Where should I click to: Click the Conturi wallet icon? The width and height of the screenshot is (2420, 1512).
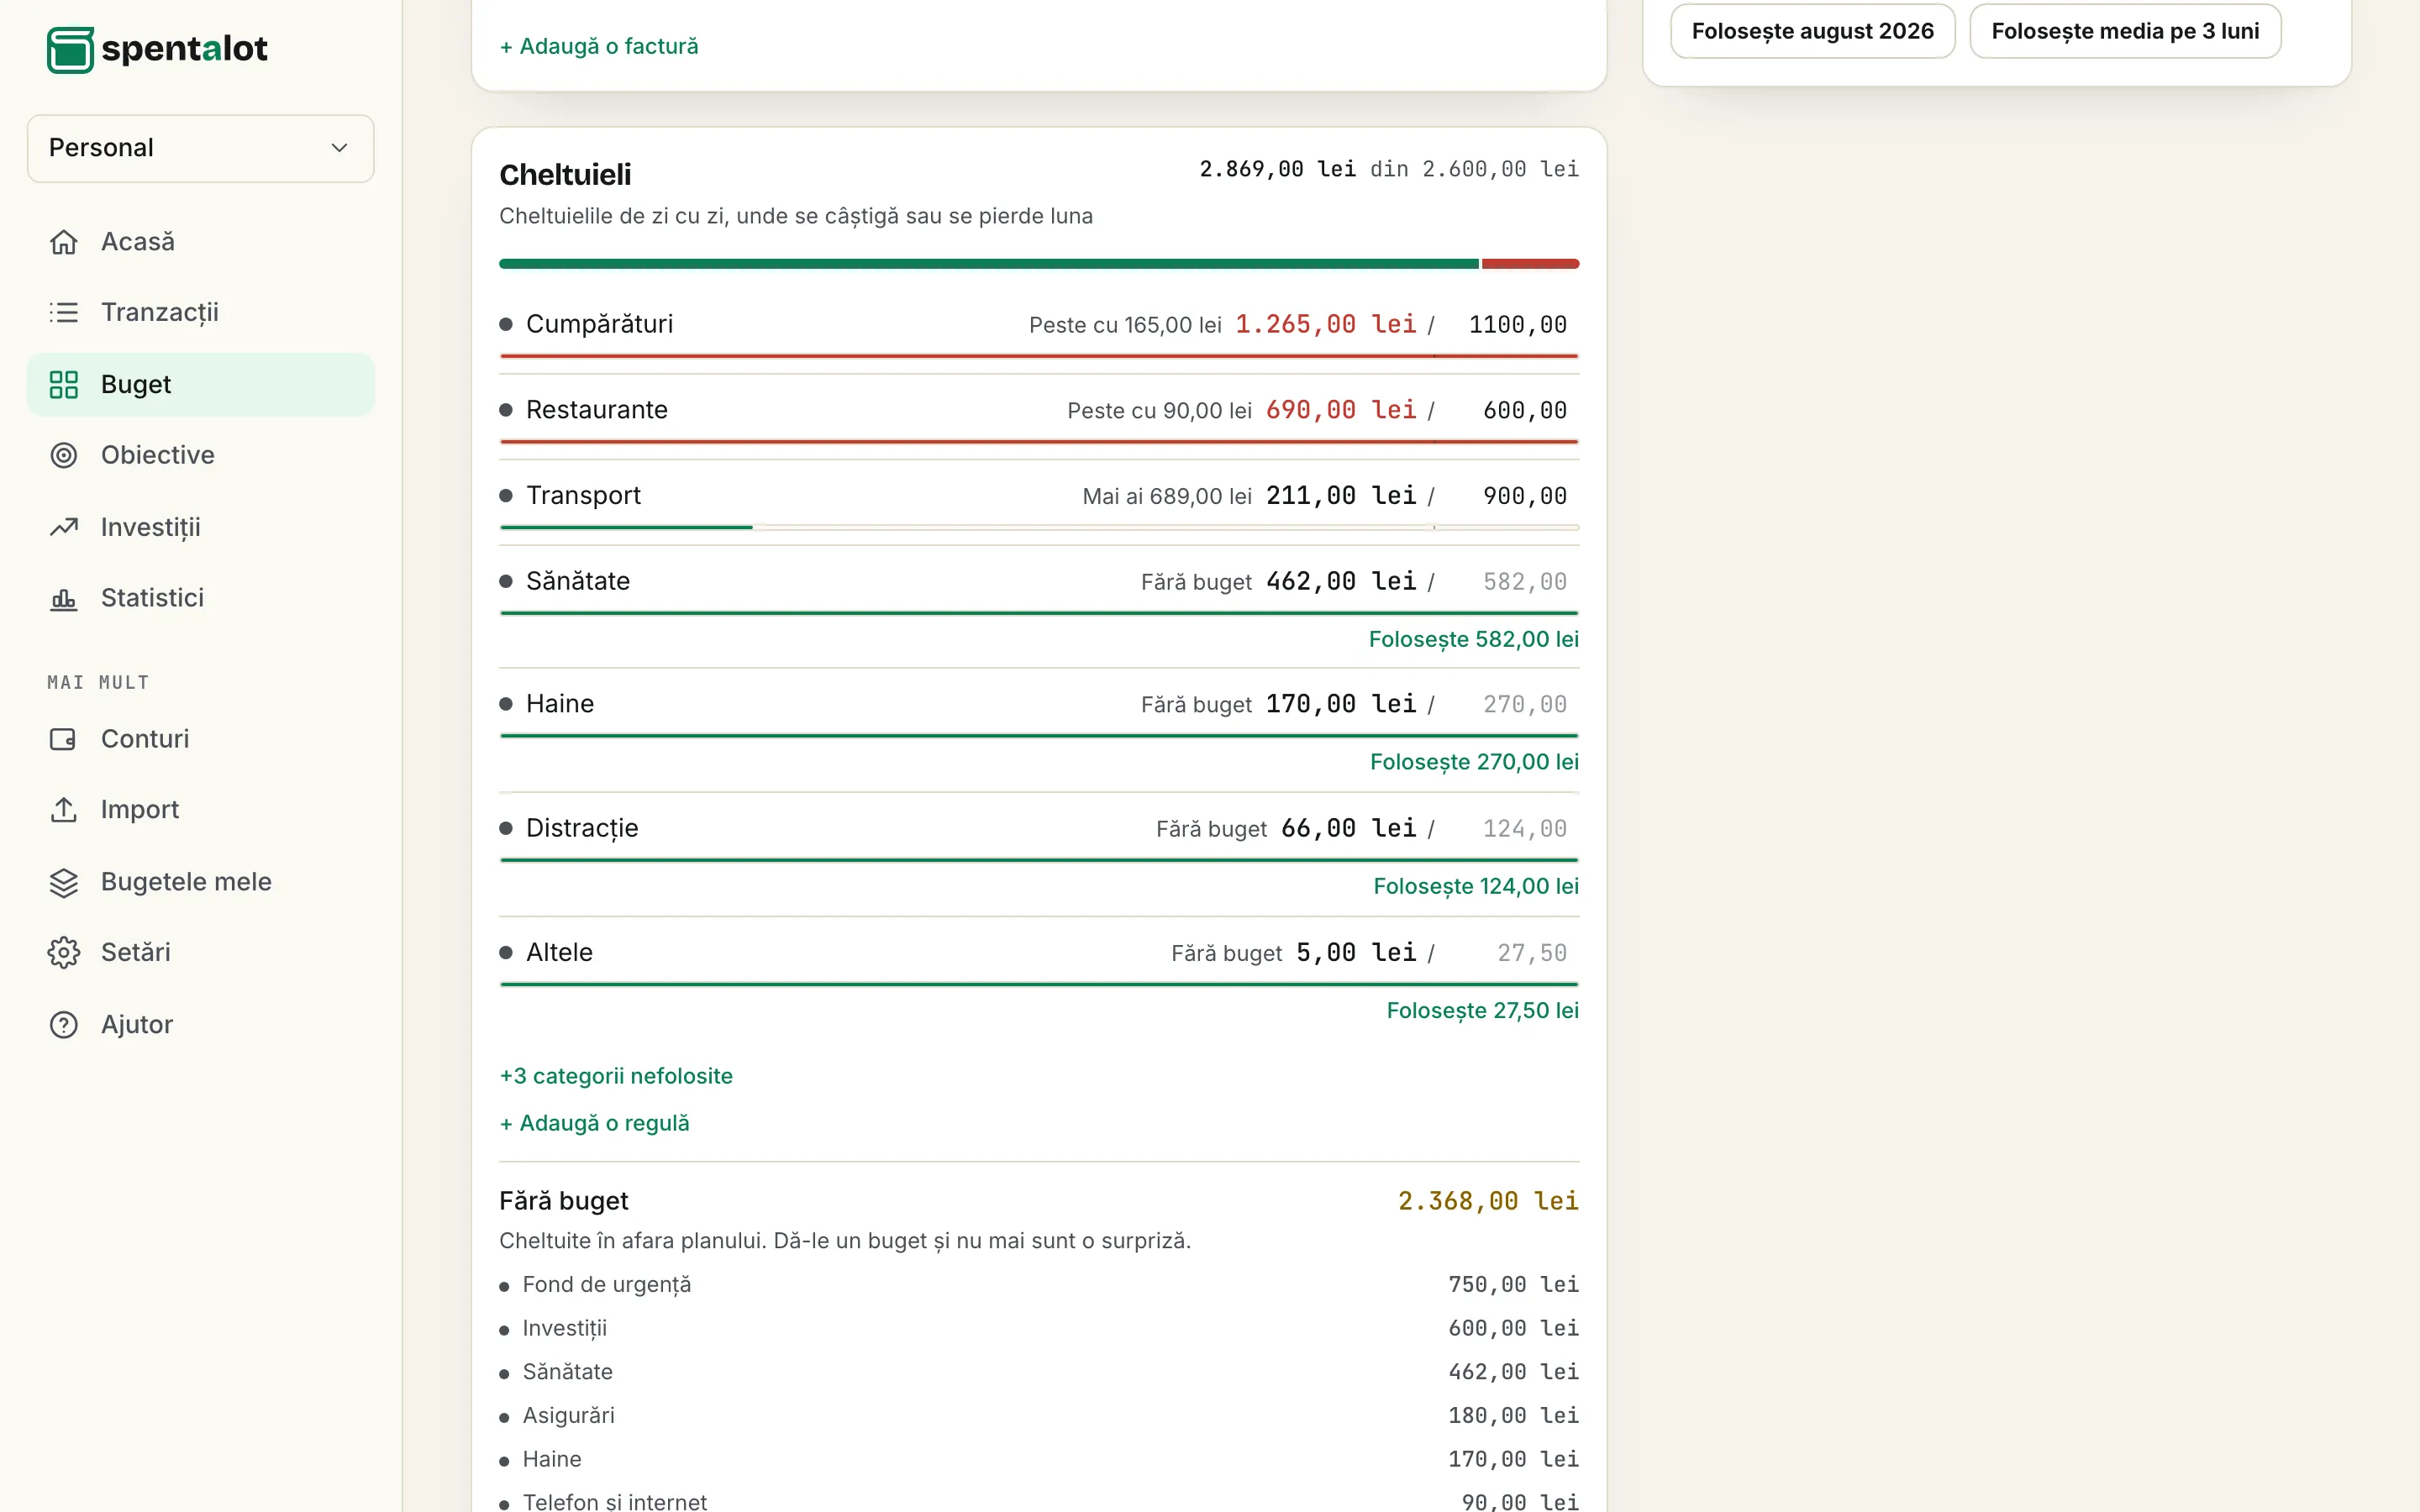click(64, 739)
